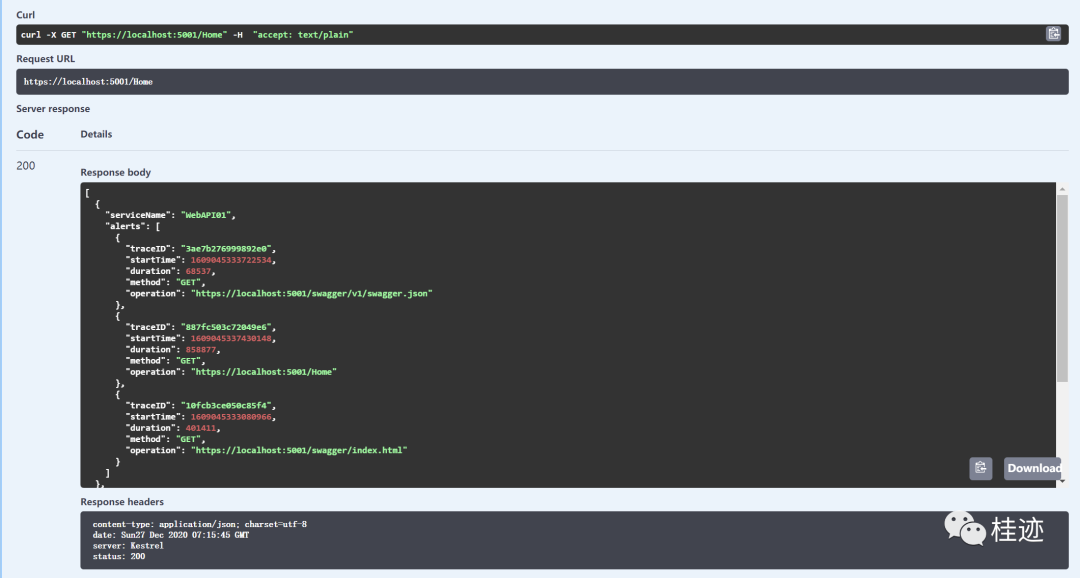This screenshot has width=1080, height=578.
Task: Click the Details column header
Action: (x=96, y=134)
